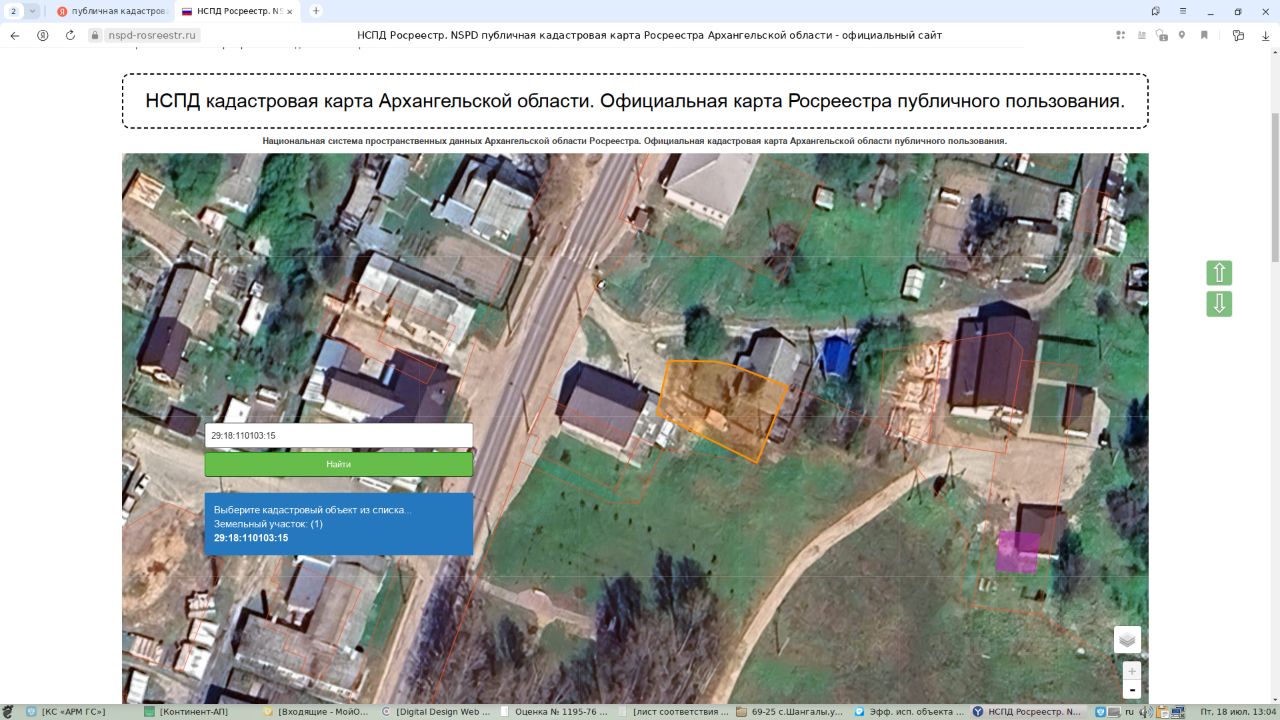1280x720 pixels.
Task: Click the orange highlighted land parcel
Action: pos(722,410)
